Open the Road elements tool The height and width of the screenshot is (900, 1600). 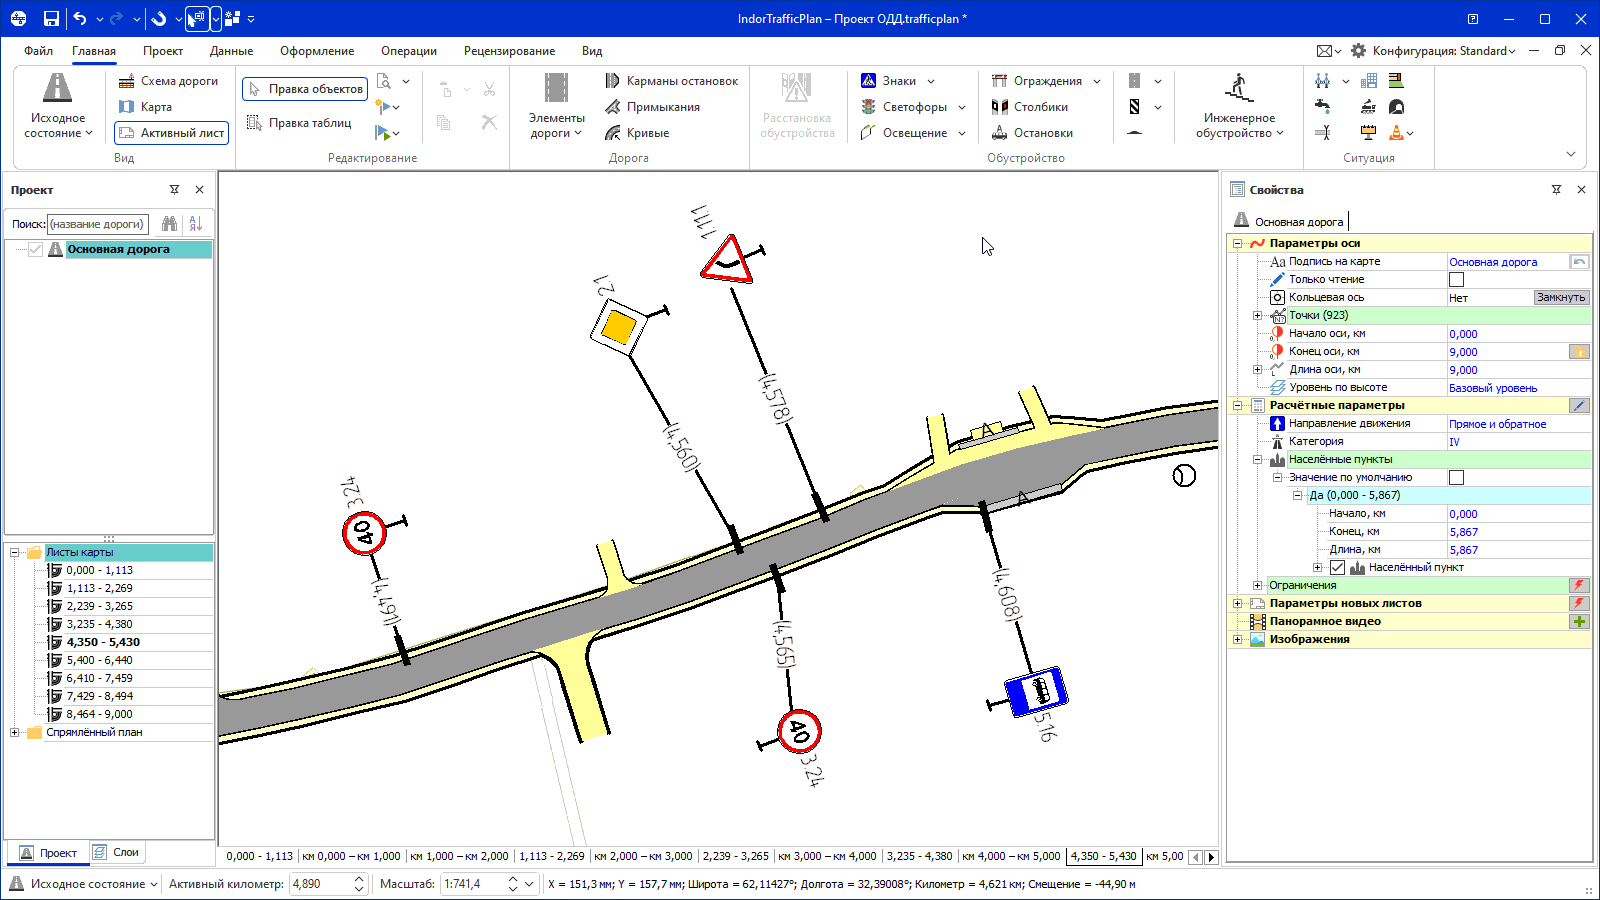coord(556,106)
